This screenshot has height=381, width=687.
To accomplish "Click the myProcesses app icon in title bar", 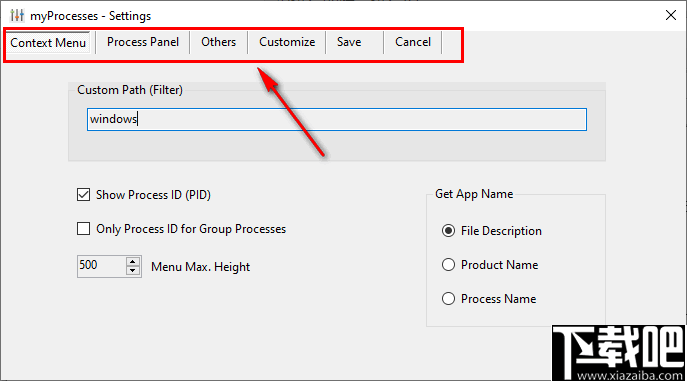I will [17, 16].
